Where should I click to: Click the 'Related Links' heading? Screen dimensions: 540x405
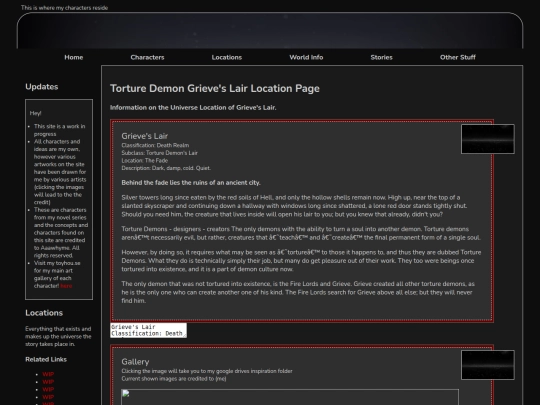pos(46,360)
